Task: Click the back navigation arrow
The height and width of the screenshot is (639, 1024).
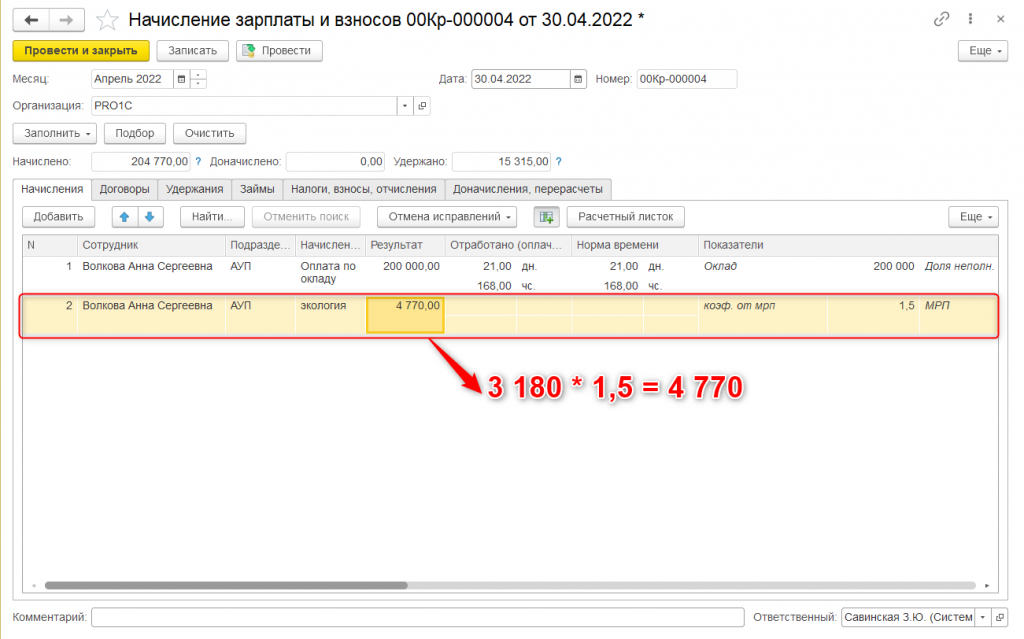Action: pos(31,19)
